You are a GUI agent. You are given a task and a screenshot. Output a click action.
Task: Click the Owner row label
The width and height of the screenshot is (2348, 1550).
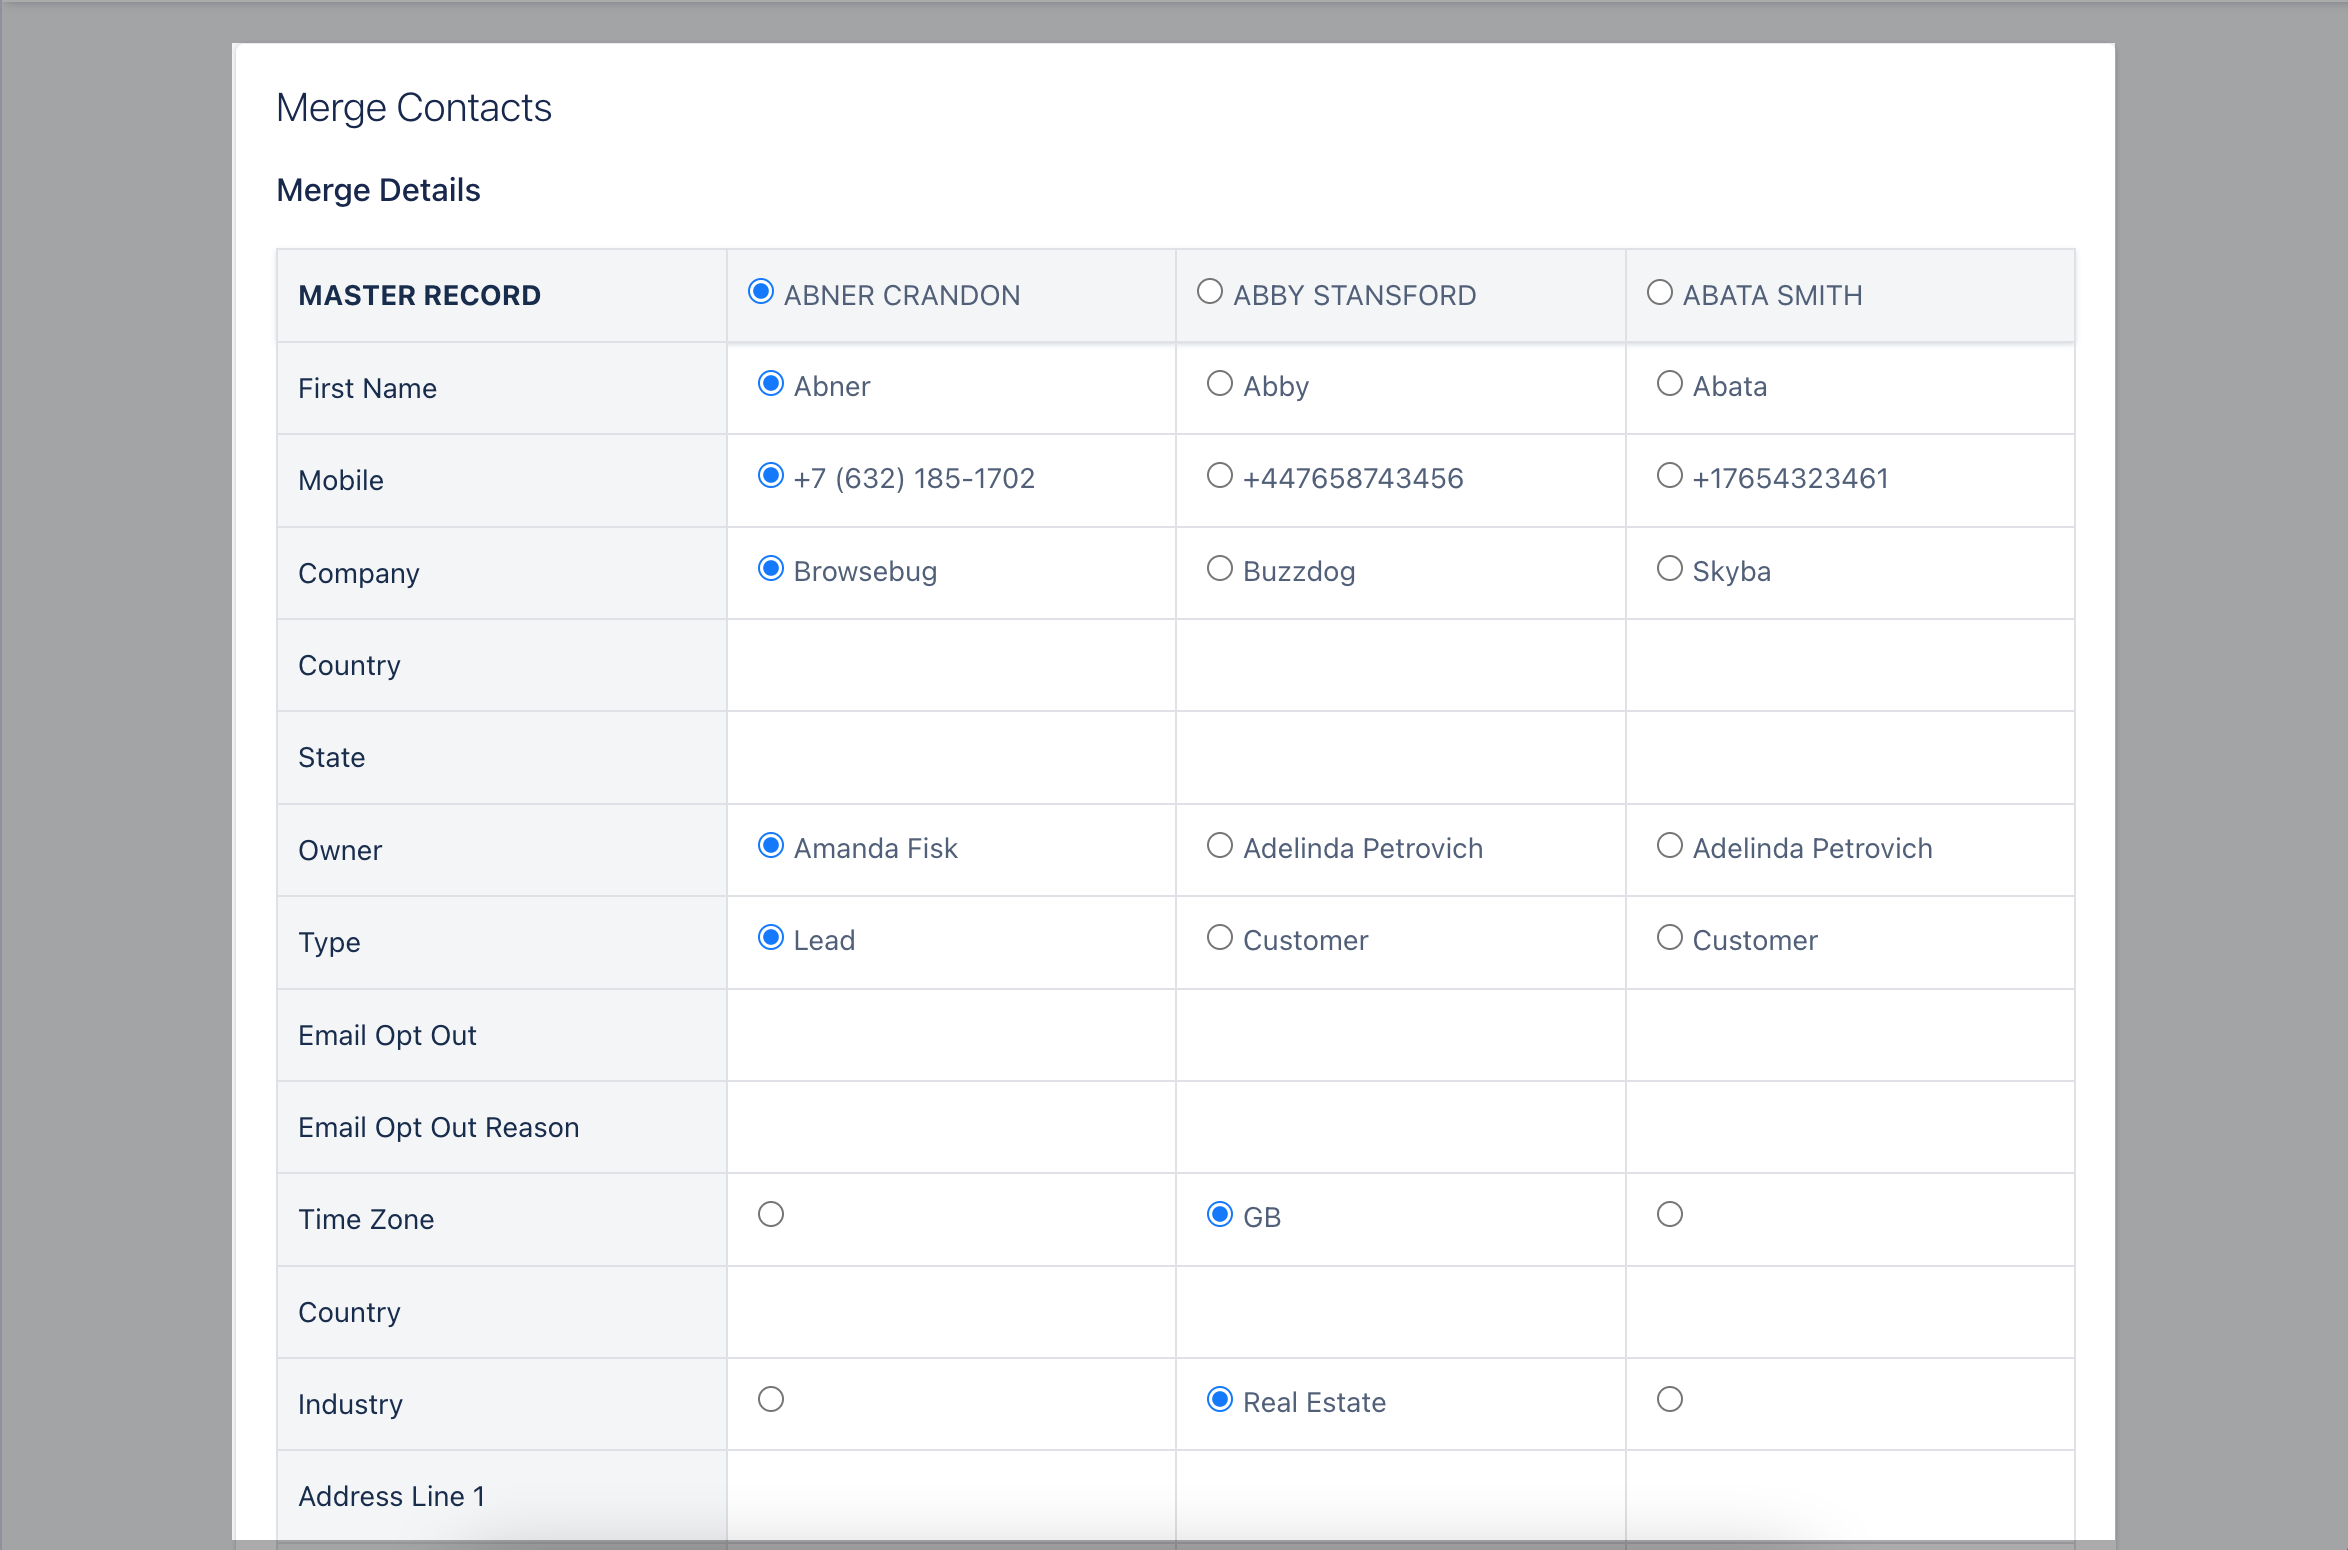click(340, 850)
